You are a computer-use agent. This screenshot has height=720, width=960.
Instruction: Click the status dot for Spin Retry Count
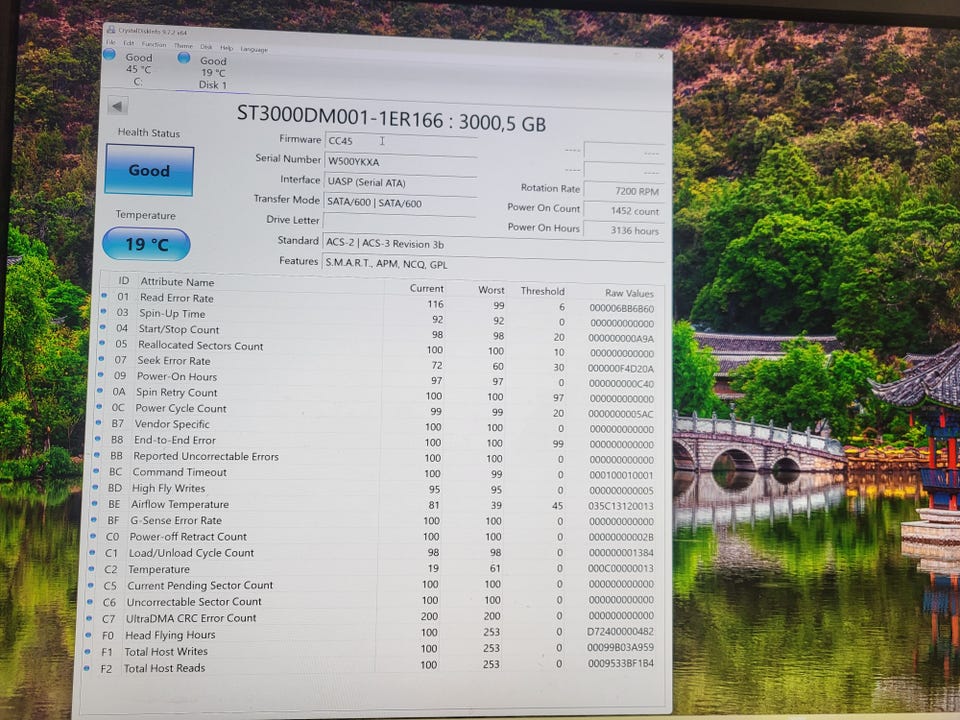coord(100,391)
